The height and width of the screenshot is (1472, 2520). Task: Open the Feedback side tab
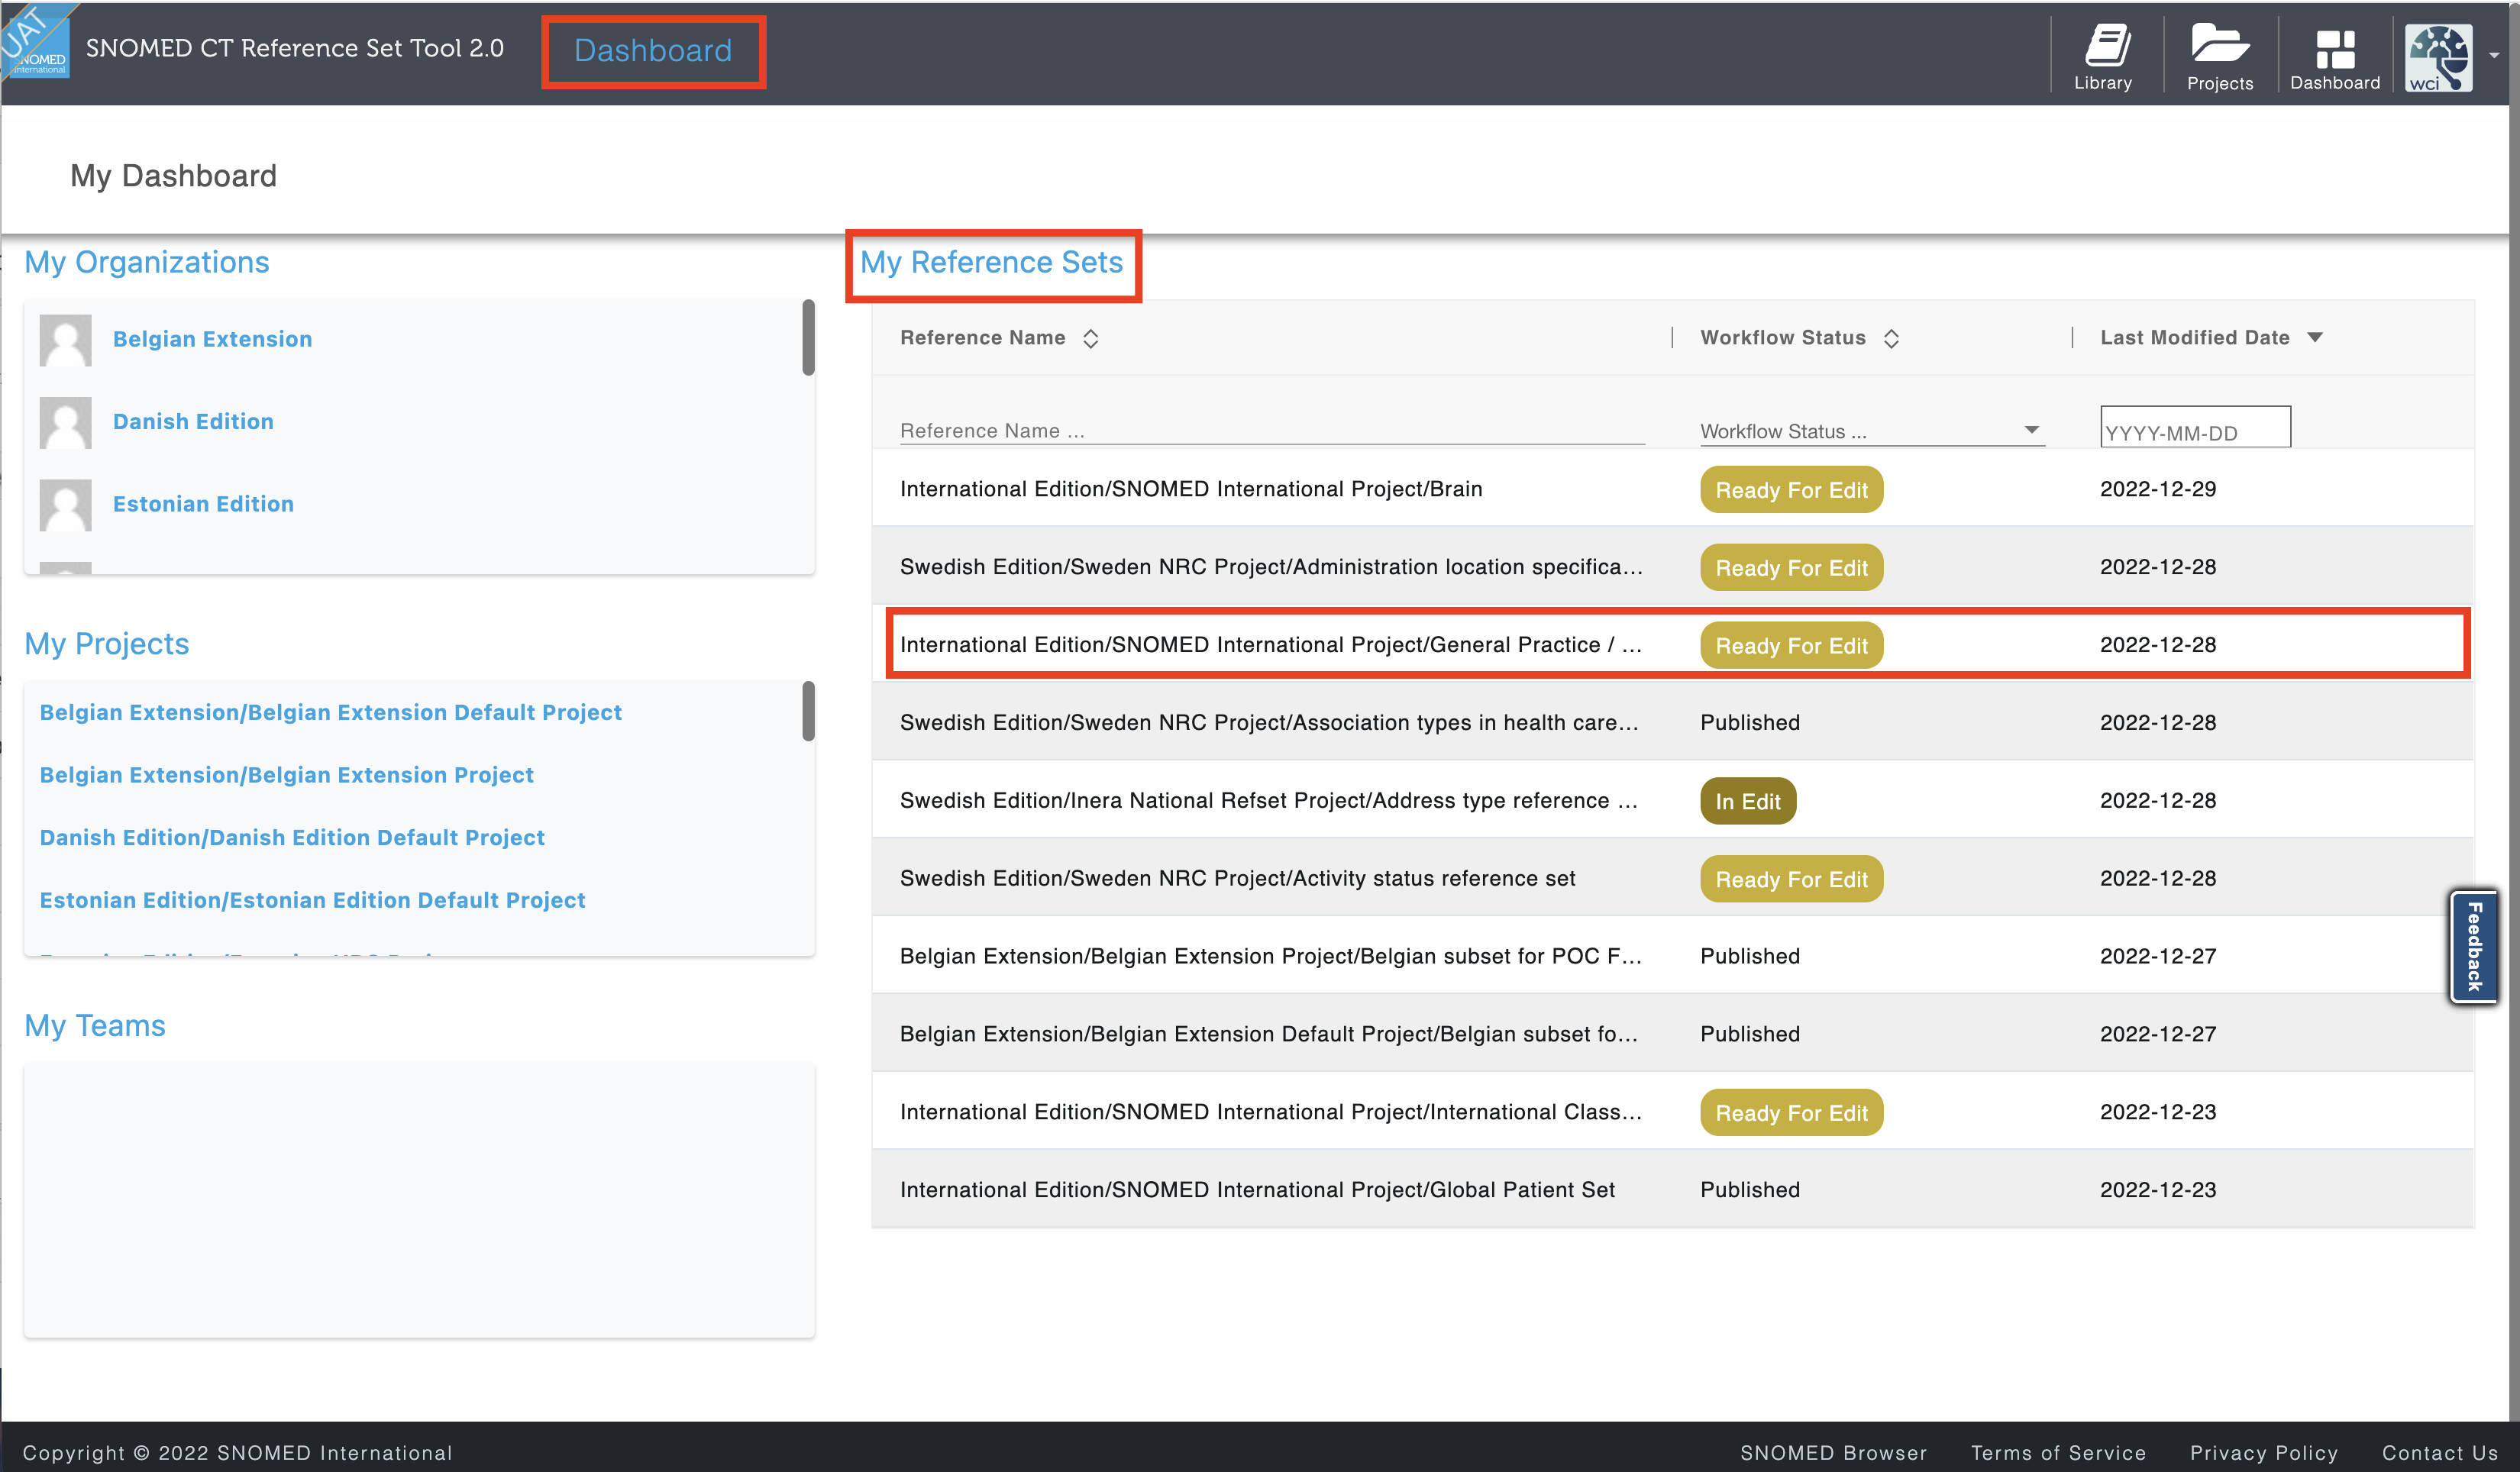(2474, 946)
